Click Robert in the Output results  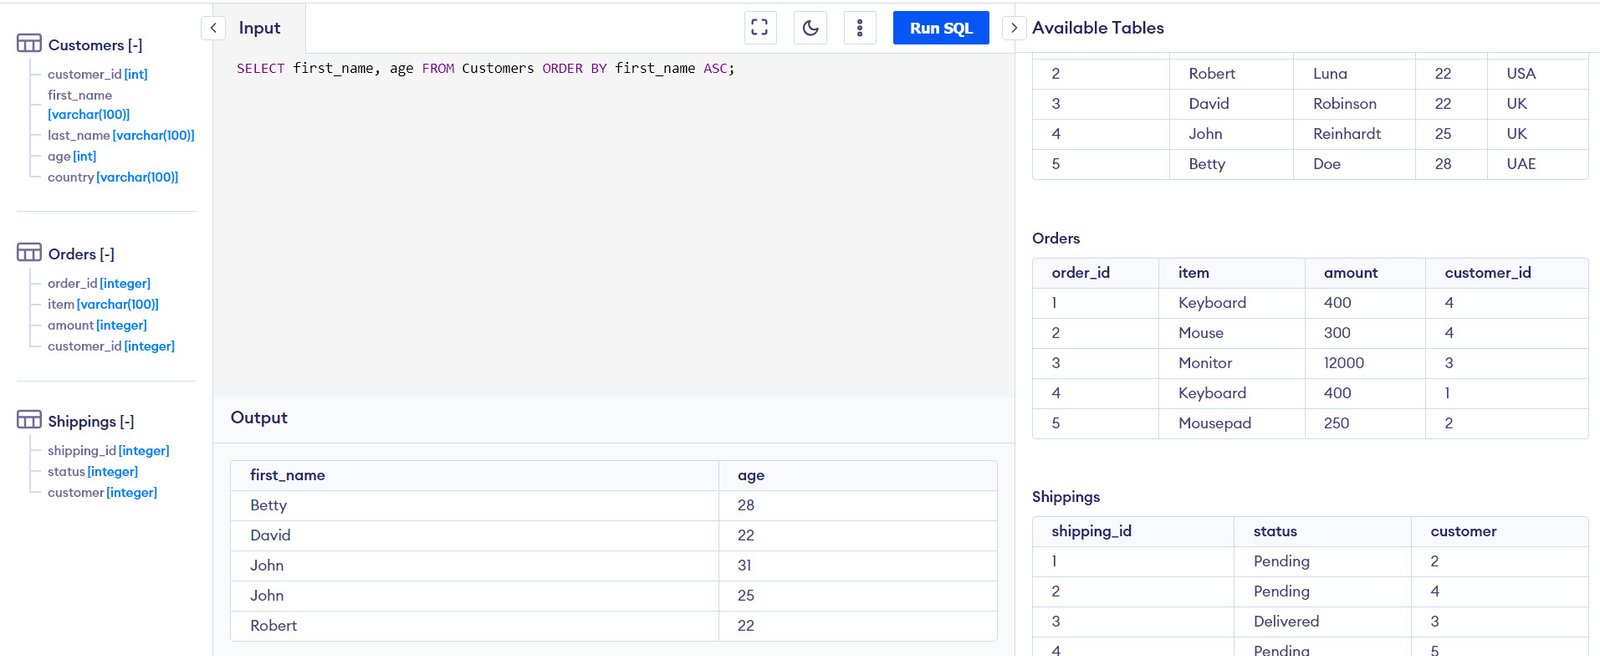point(273,625)
